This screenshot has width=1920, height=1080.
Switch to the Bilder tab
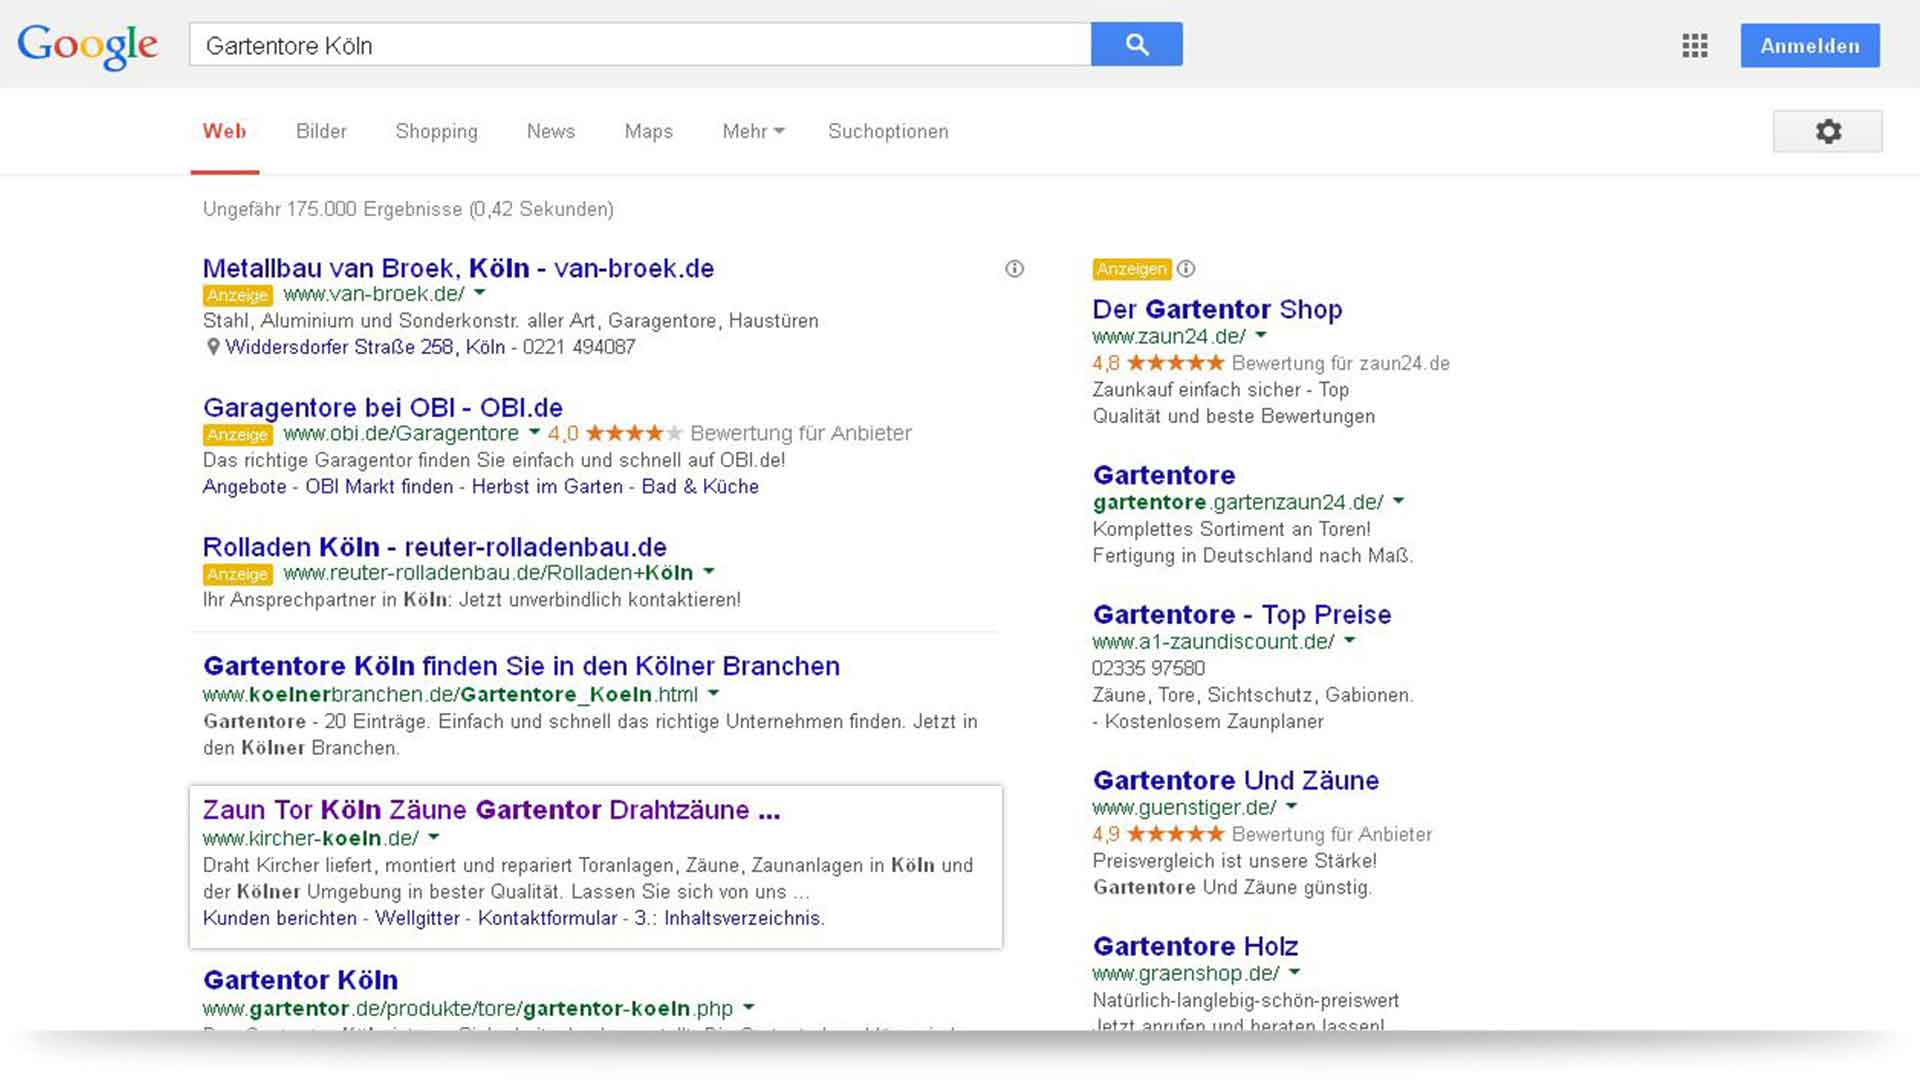coord(321,131)
